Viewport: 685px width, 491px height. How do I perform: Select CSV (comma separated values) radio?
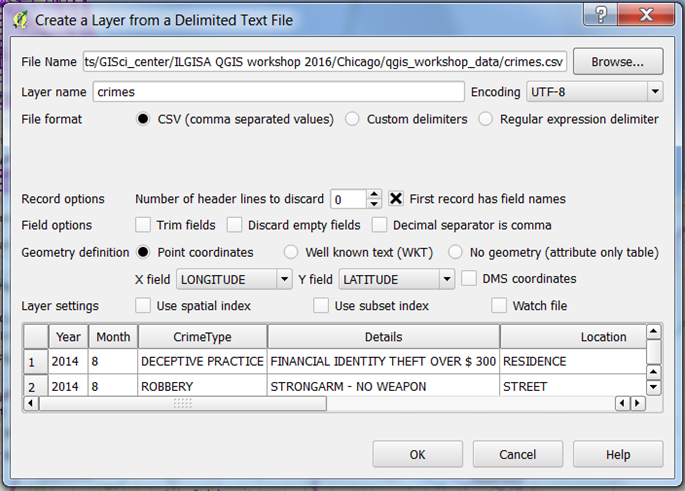tap(143, 119)
